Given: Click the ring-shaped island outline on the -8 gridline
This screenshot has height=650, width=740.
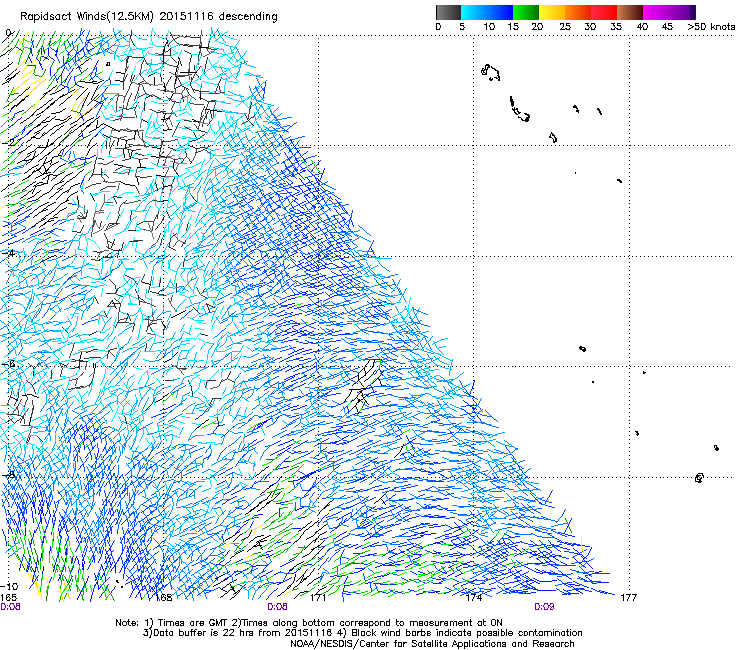Looking at the screenshot, I should tap(699, 478).
